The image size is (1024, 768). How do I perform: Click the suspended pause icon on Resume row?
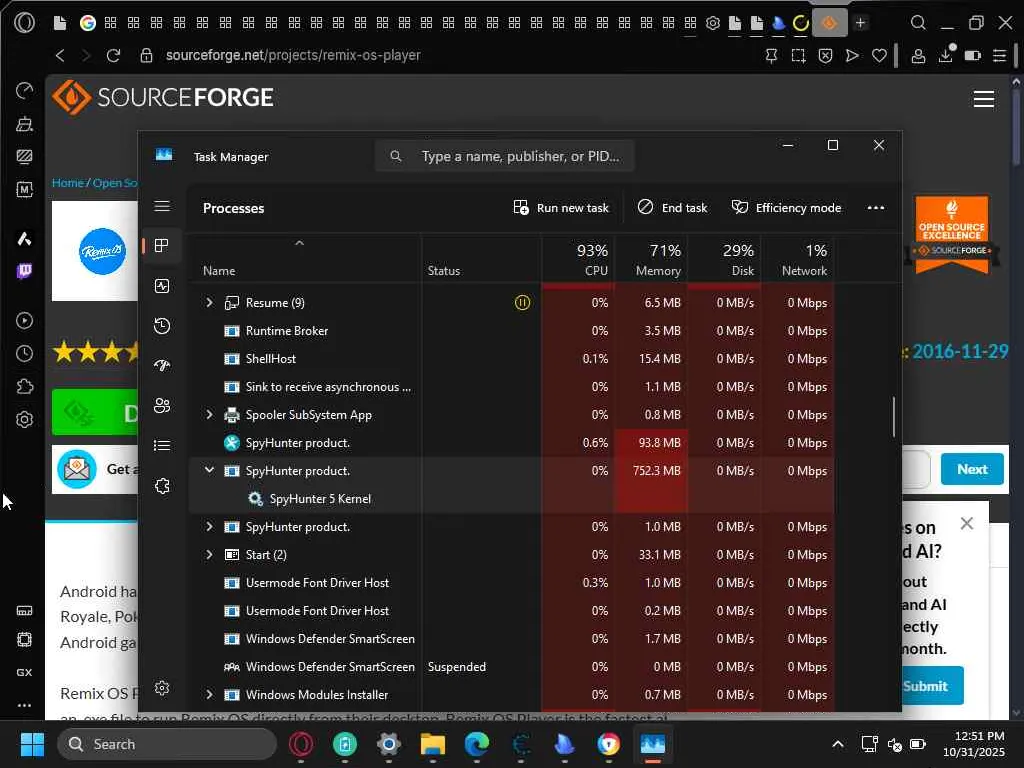tap(522, 302)
